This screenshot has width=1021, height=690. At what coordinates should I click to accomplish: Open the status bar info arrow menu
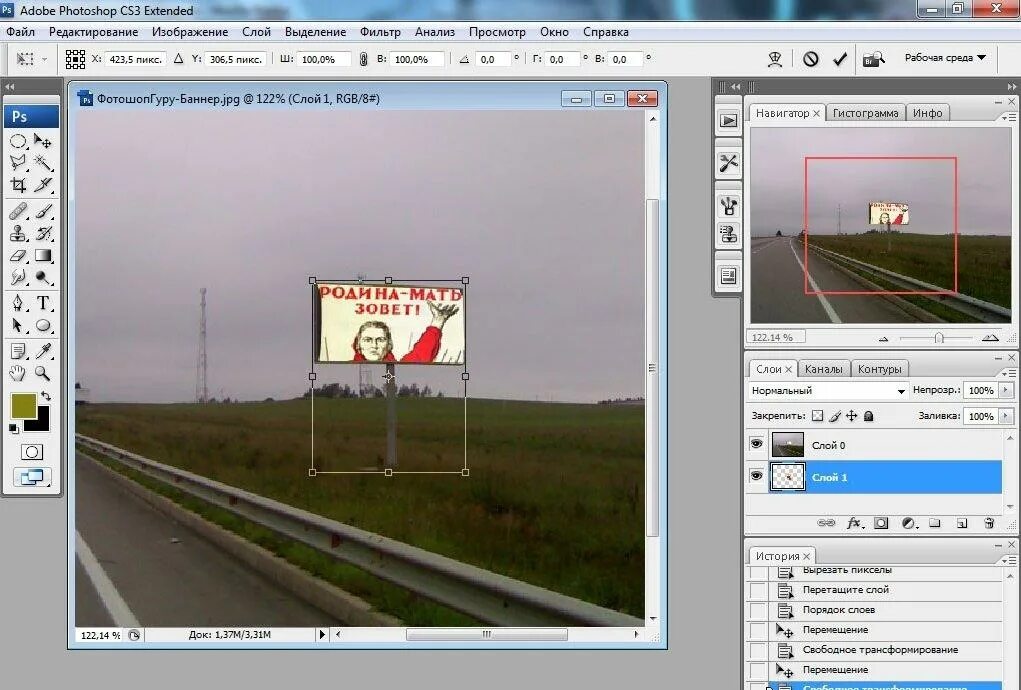coord(322,634)
